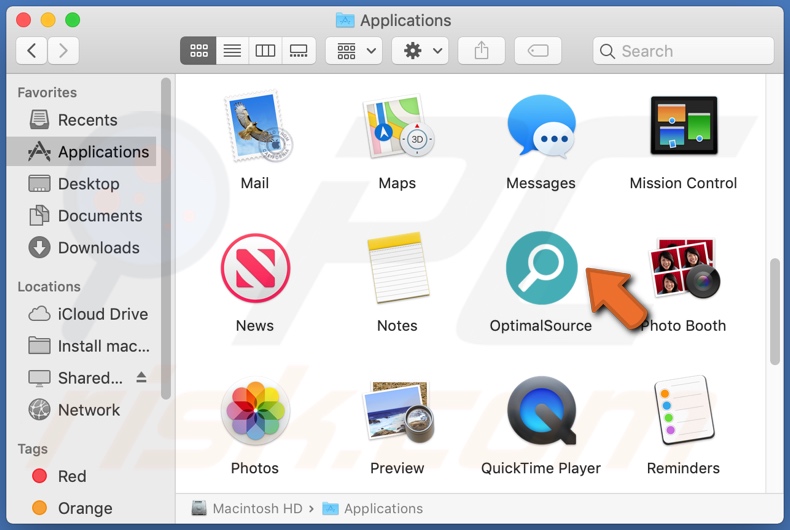Open Desktop in the sidebar
Screen dimensions: 790x530
pos(81,184)
